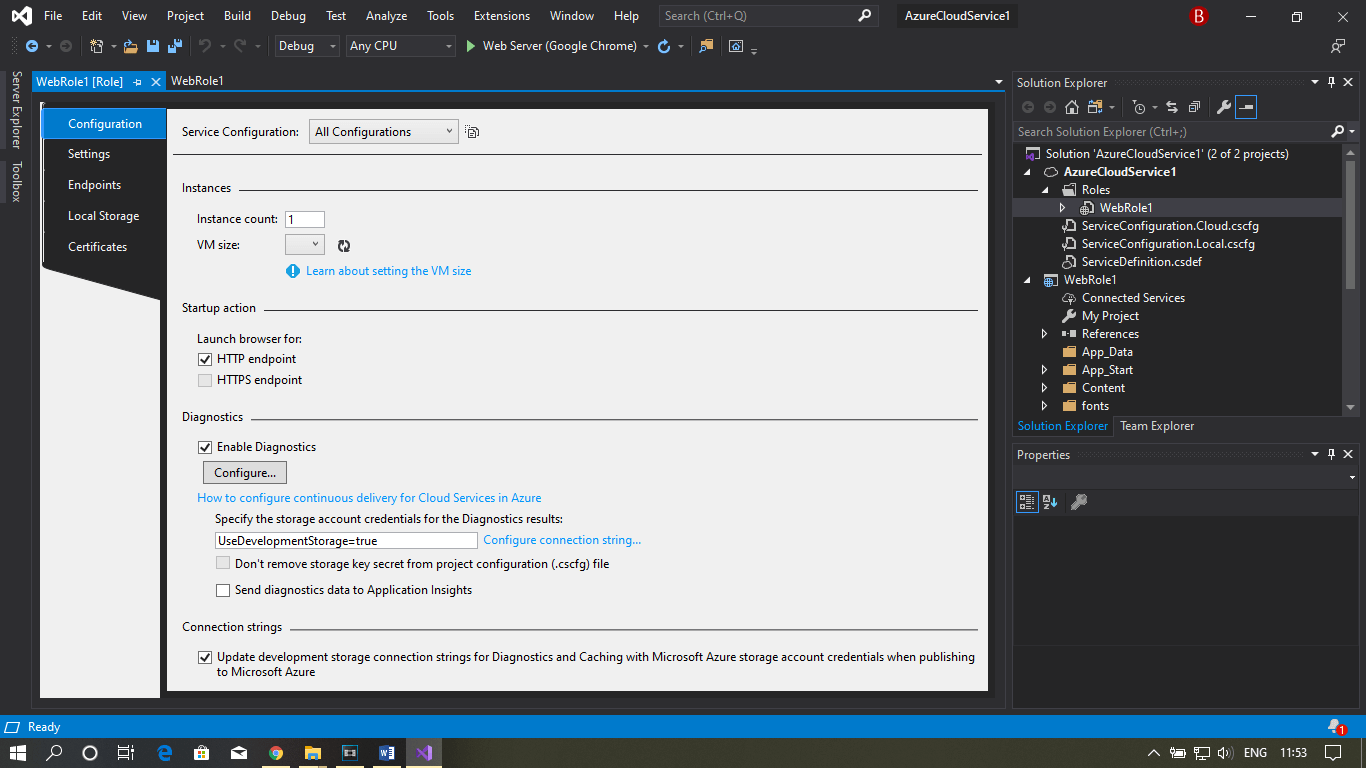
Task: Click the Pending Changes Filter clock icon
Action: (x=1139, y=107)
